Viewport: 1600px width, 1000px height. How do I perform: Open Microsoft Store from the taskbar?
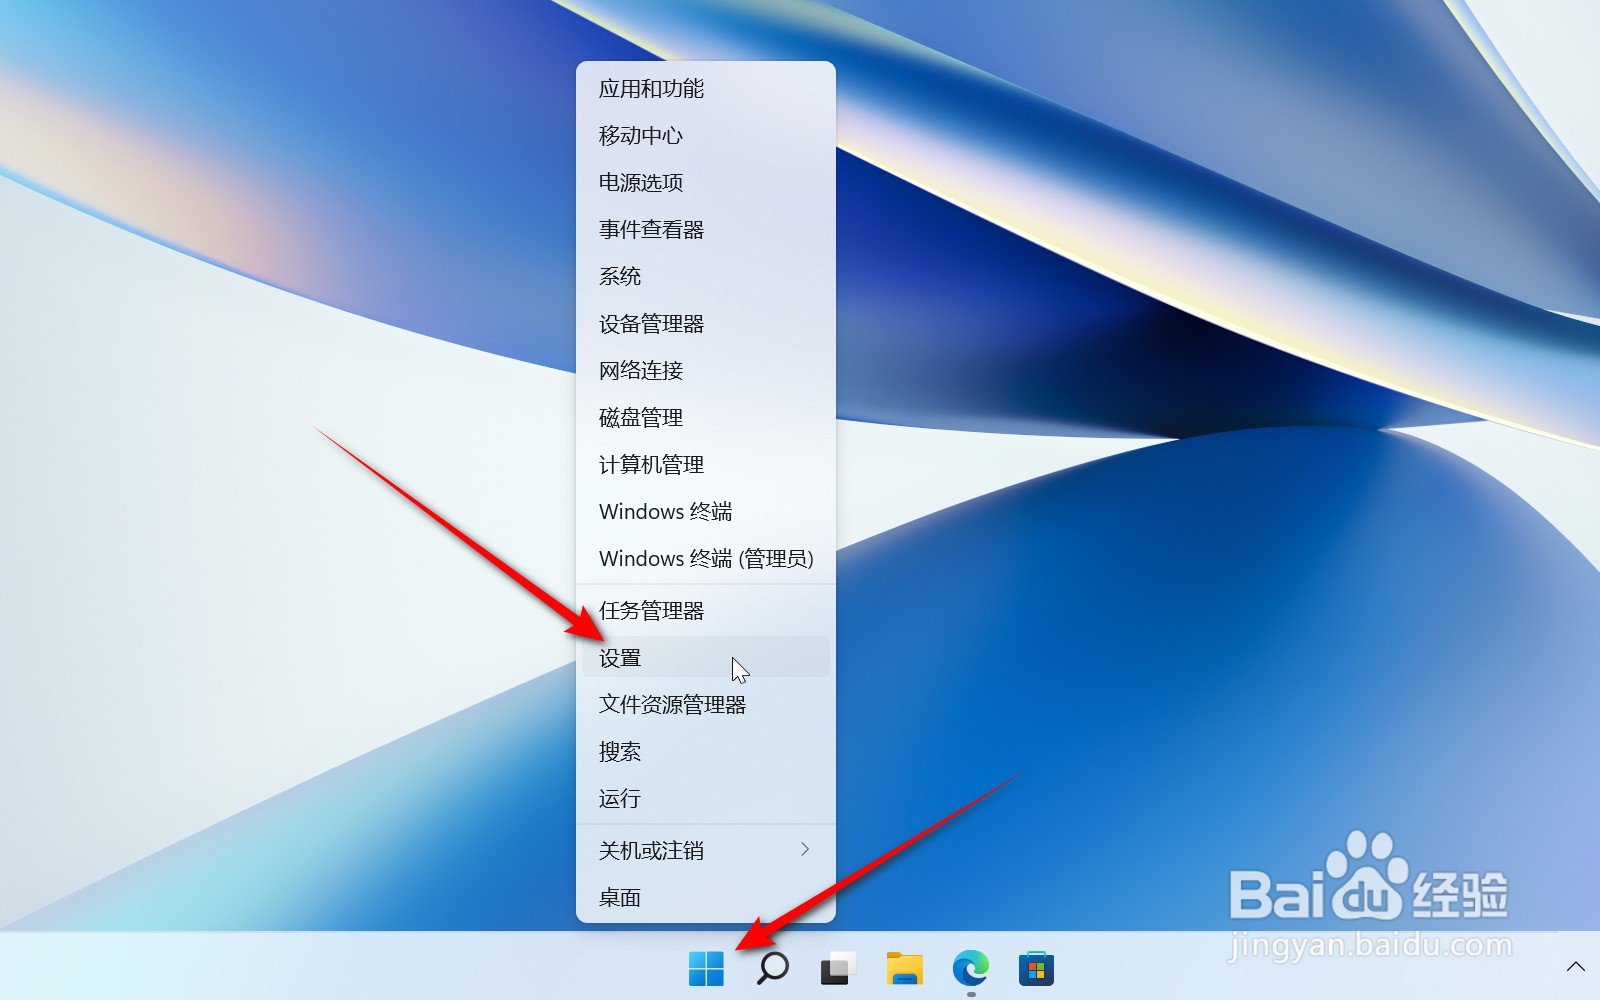pyautogui.click(x=1036, y=968)
